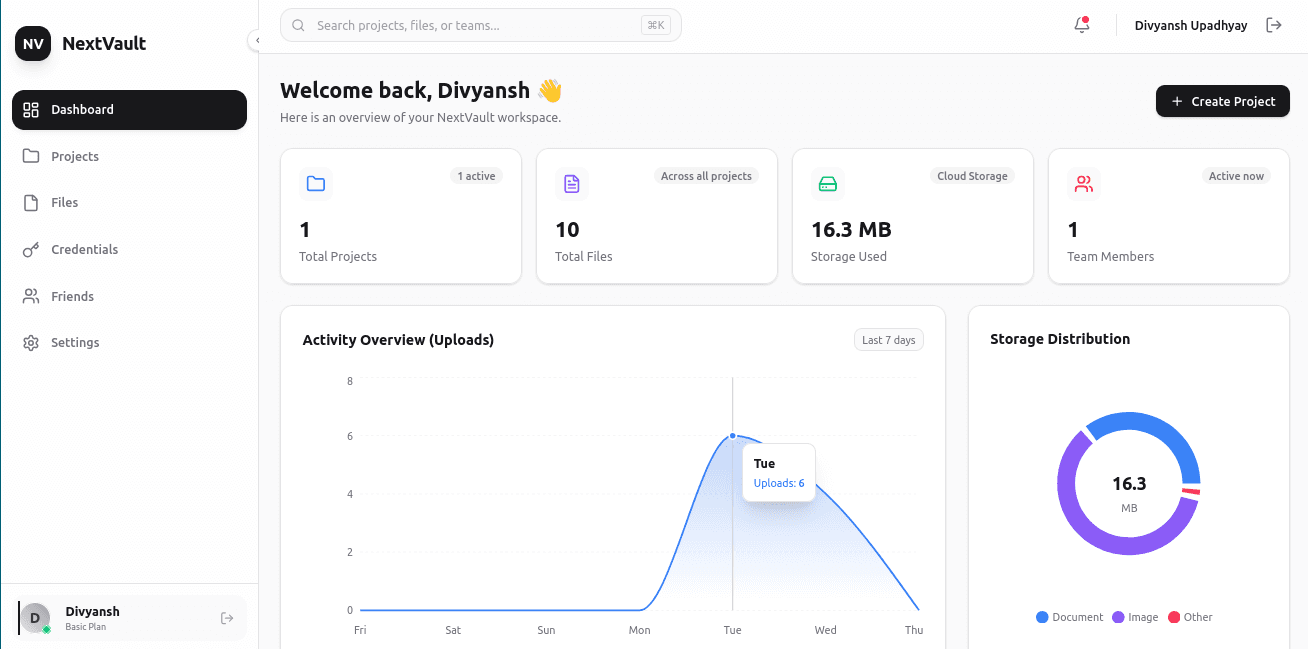Click the Files document icon in sidebar
This screenshot has height=649, width=1308.
31,203
